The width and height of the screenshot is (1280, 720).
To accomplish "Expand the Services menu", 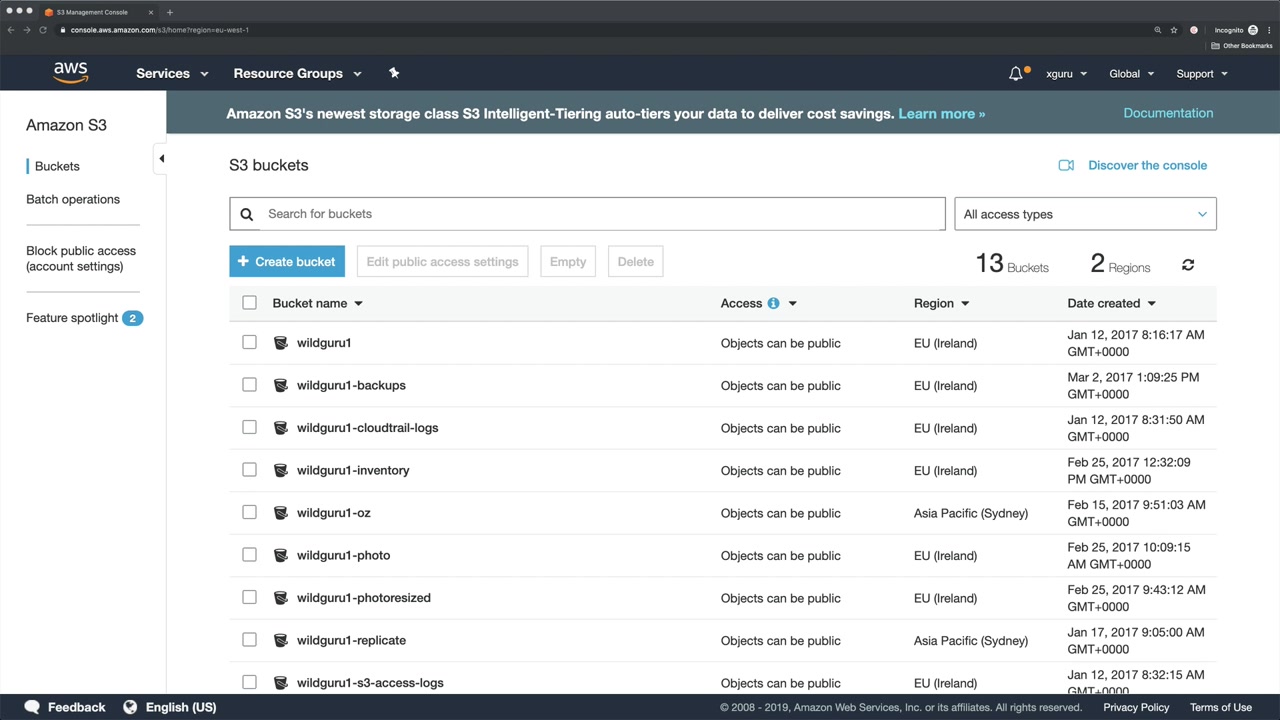I will click(x=172, y=73).
